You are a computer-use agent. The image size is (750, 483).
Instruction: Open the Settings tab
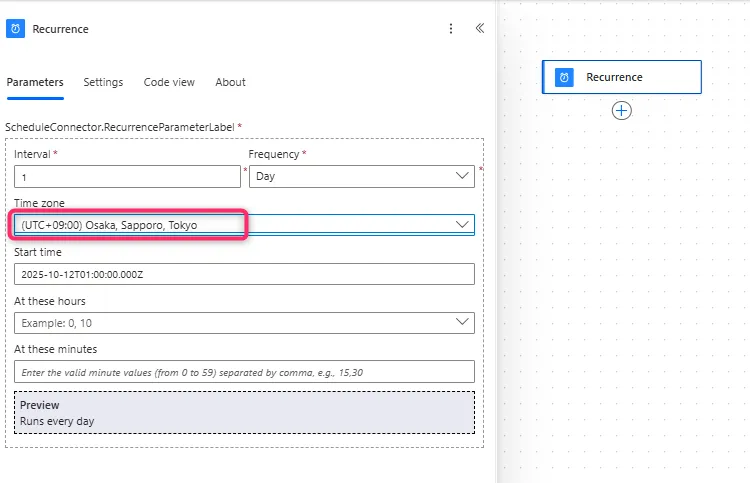pos(103,82)
